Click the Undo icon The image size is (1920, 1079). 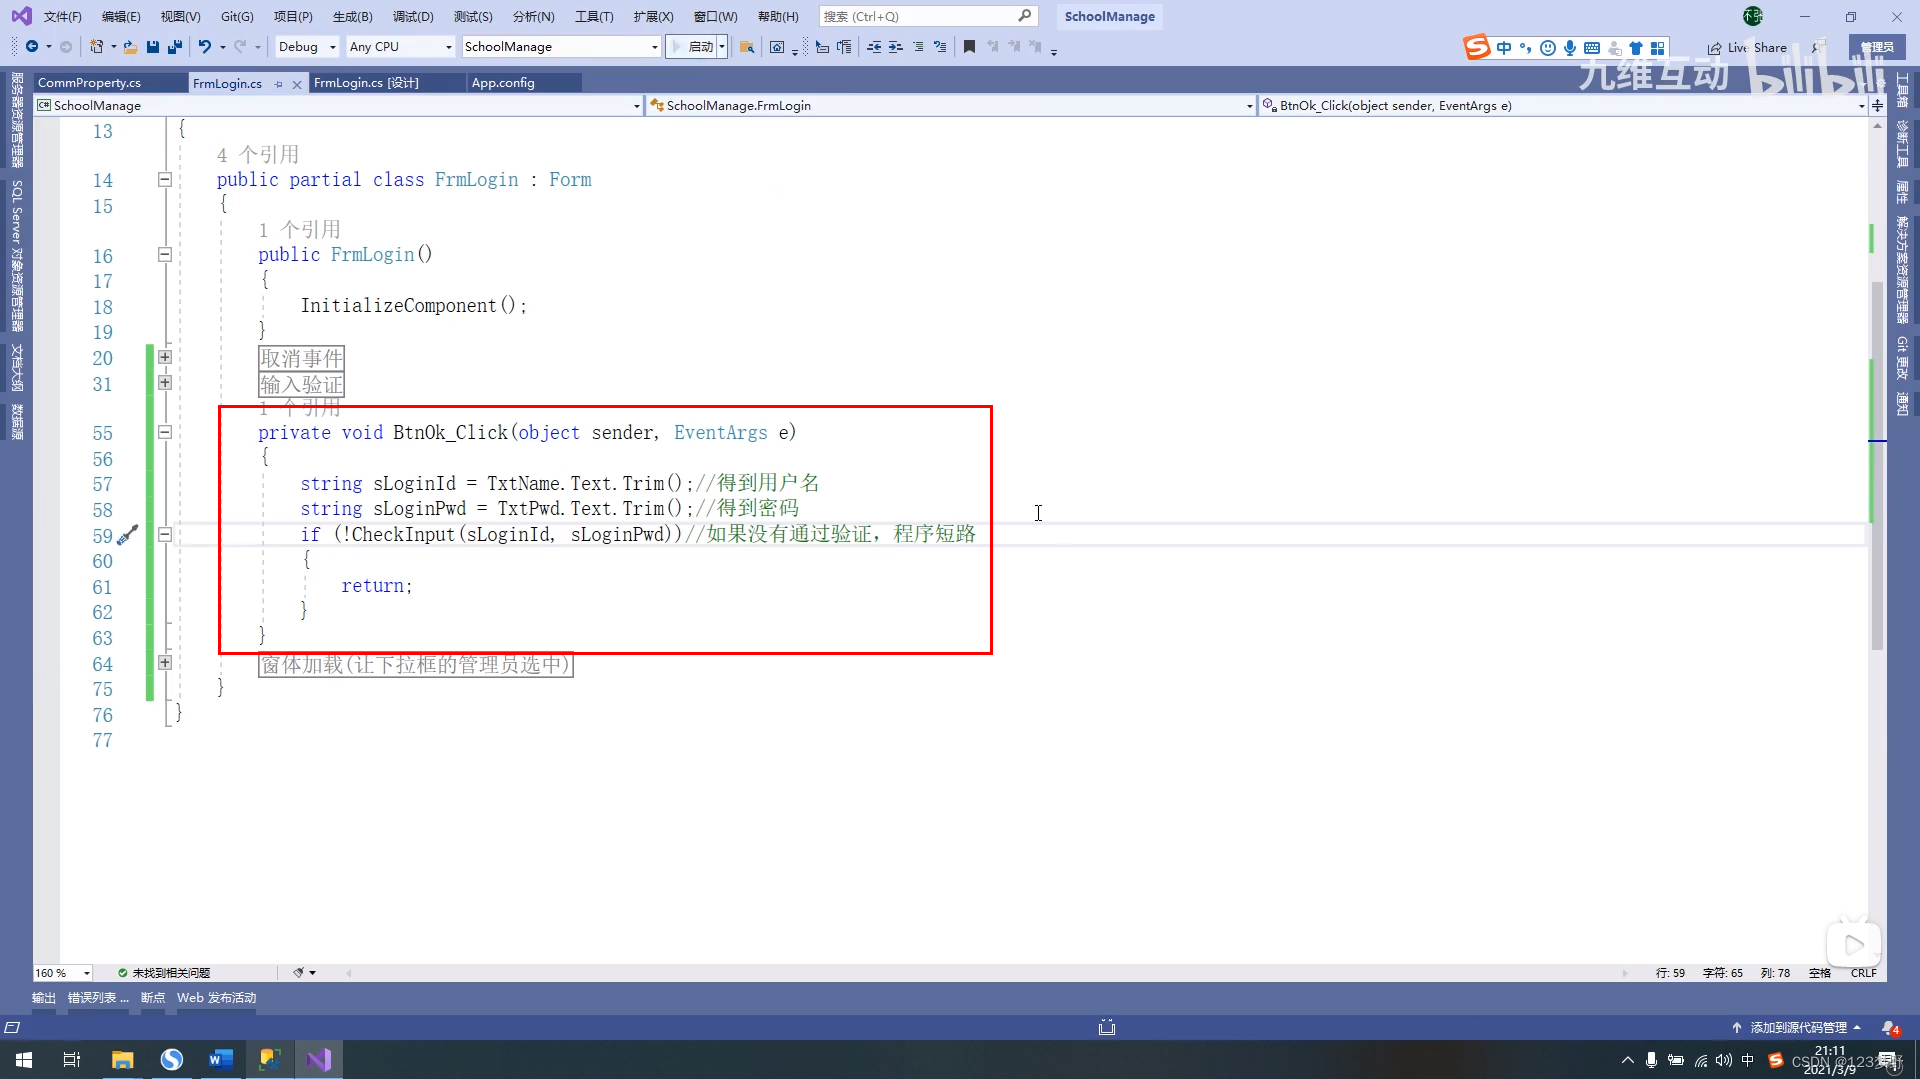[x=205, y=47]
